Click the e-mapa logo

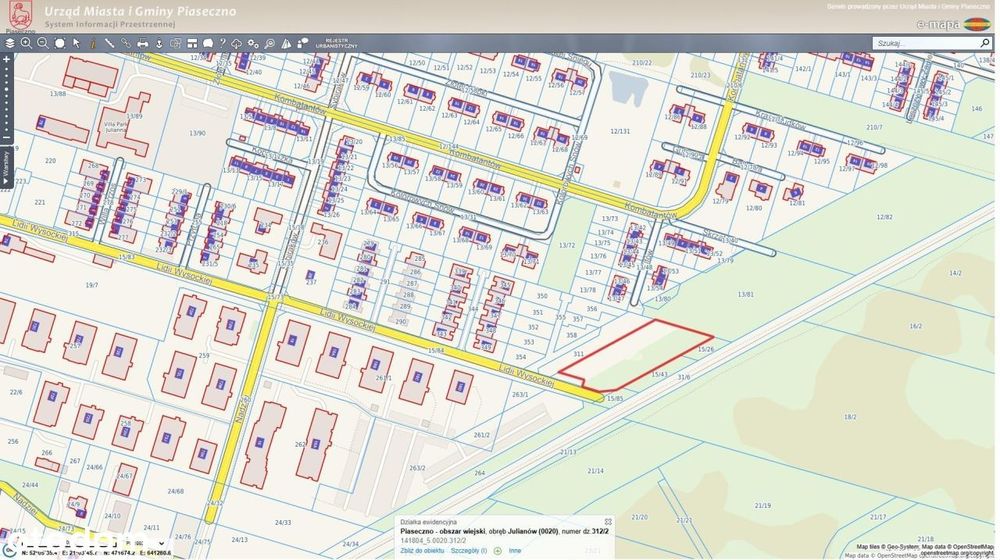coord(953,24)
